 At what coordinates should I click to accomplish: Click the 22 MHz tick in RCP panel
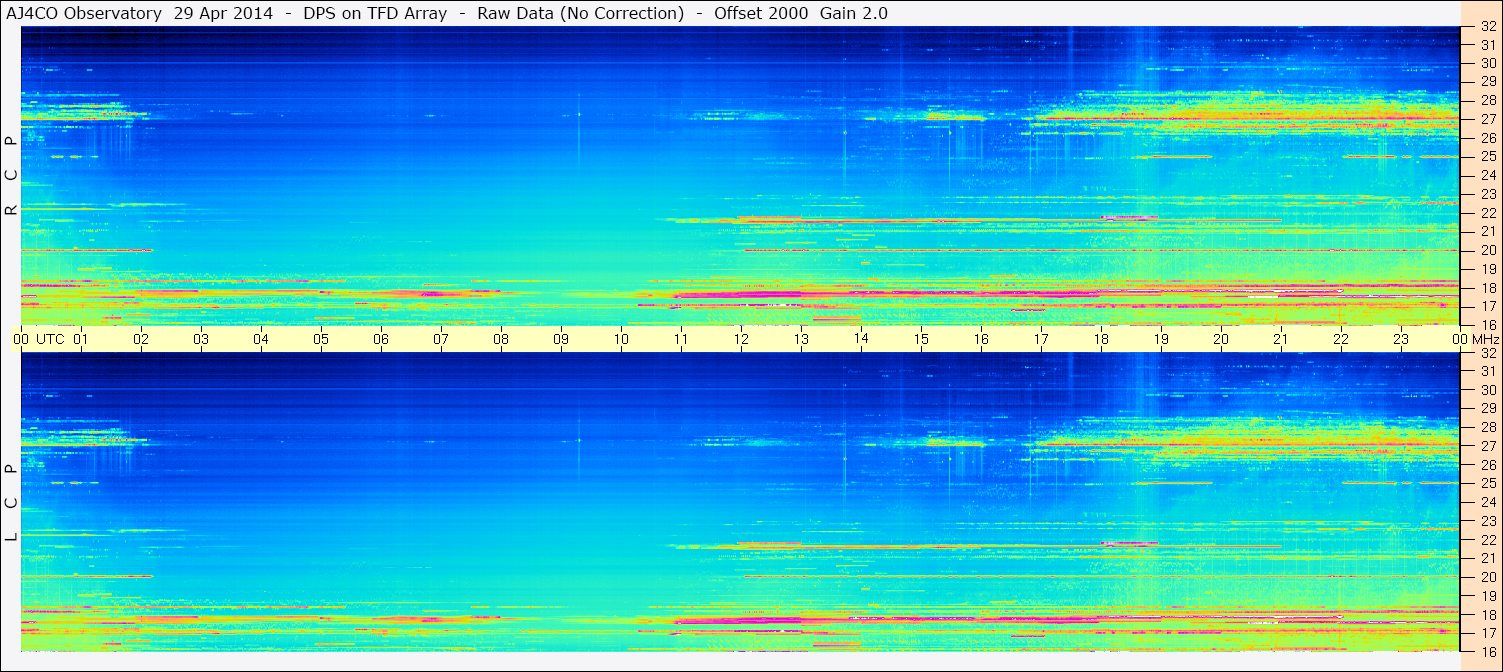(1487, 213)
